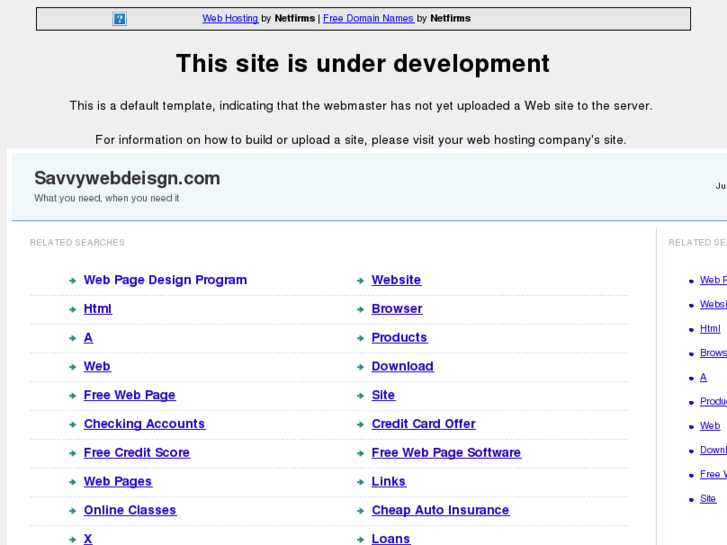
Task: Open Web link in right sidebar
Action: click(710, 425)
